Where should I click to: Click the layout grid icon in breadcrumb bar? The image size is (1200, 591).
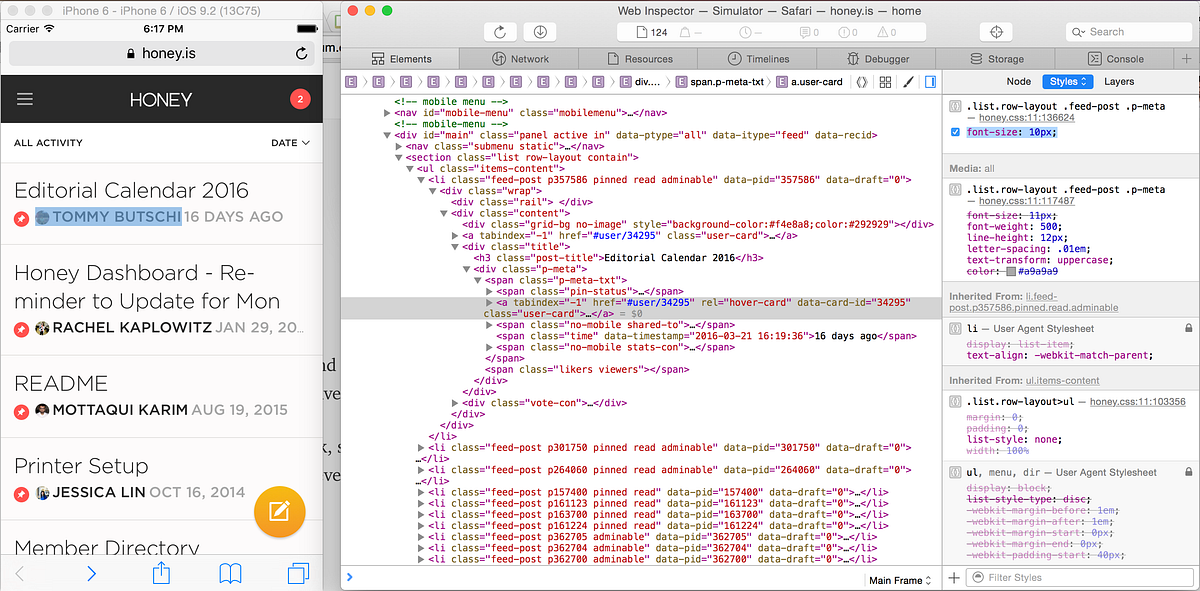886,82
